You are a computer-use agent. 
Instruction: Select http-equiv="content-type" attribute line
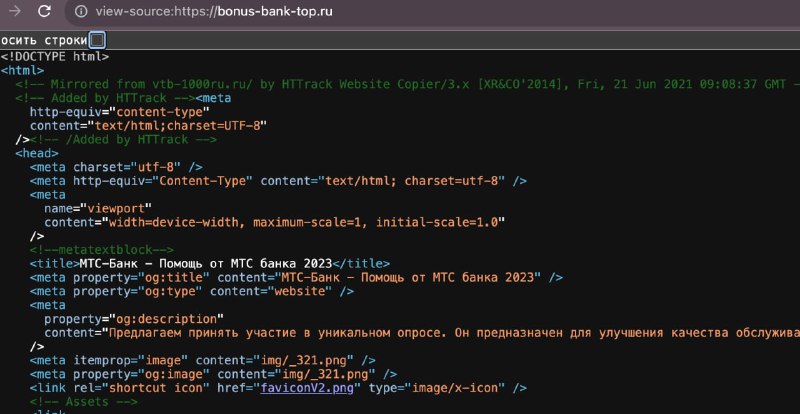point(120,112)
